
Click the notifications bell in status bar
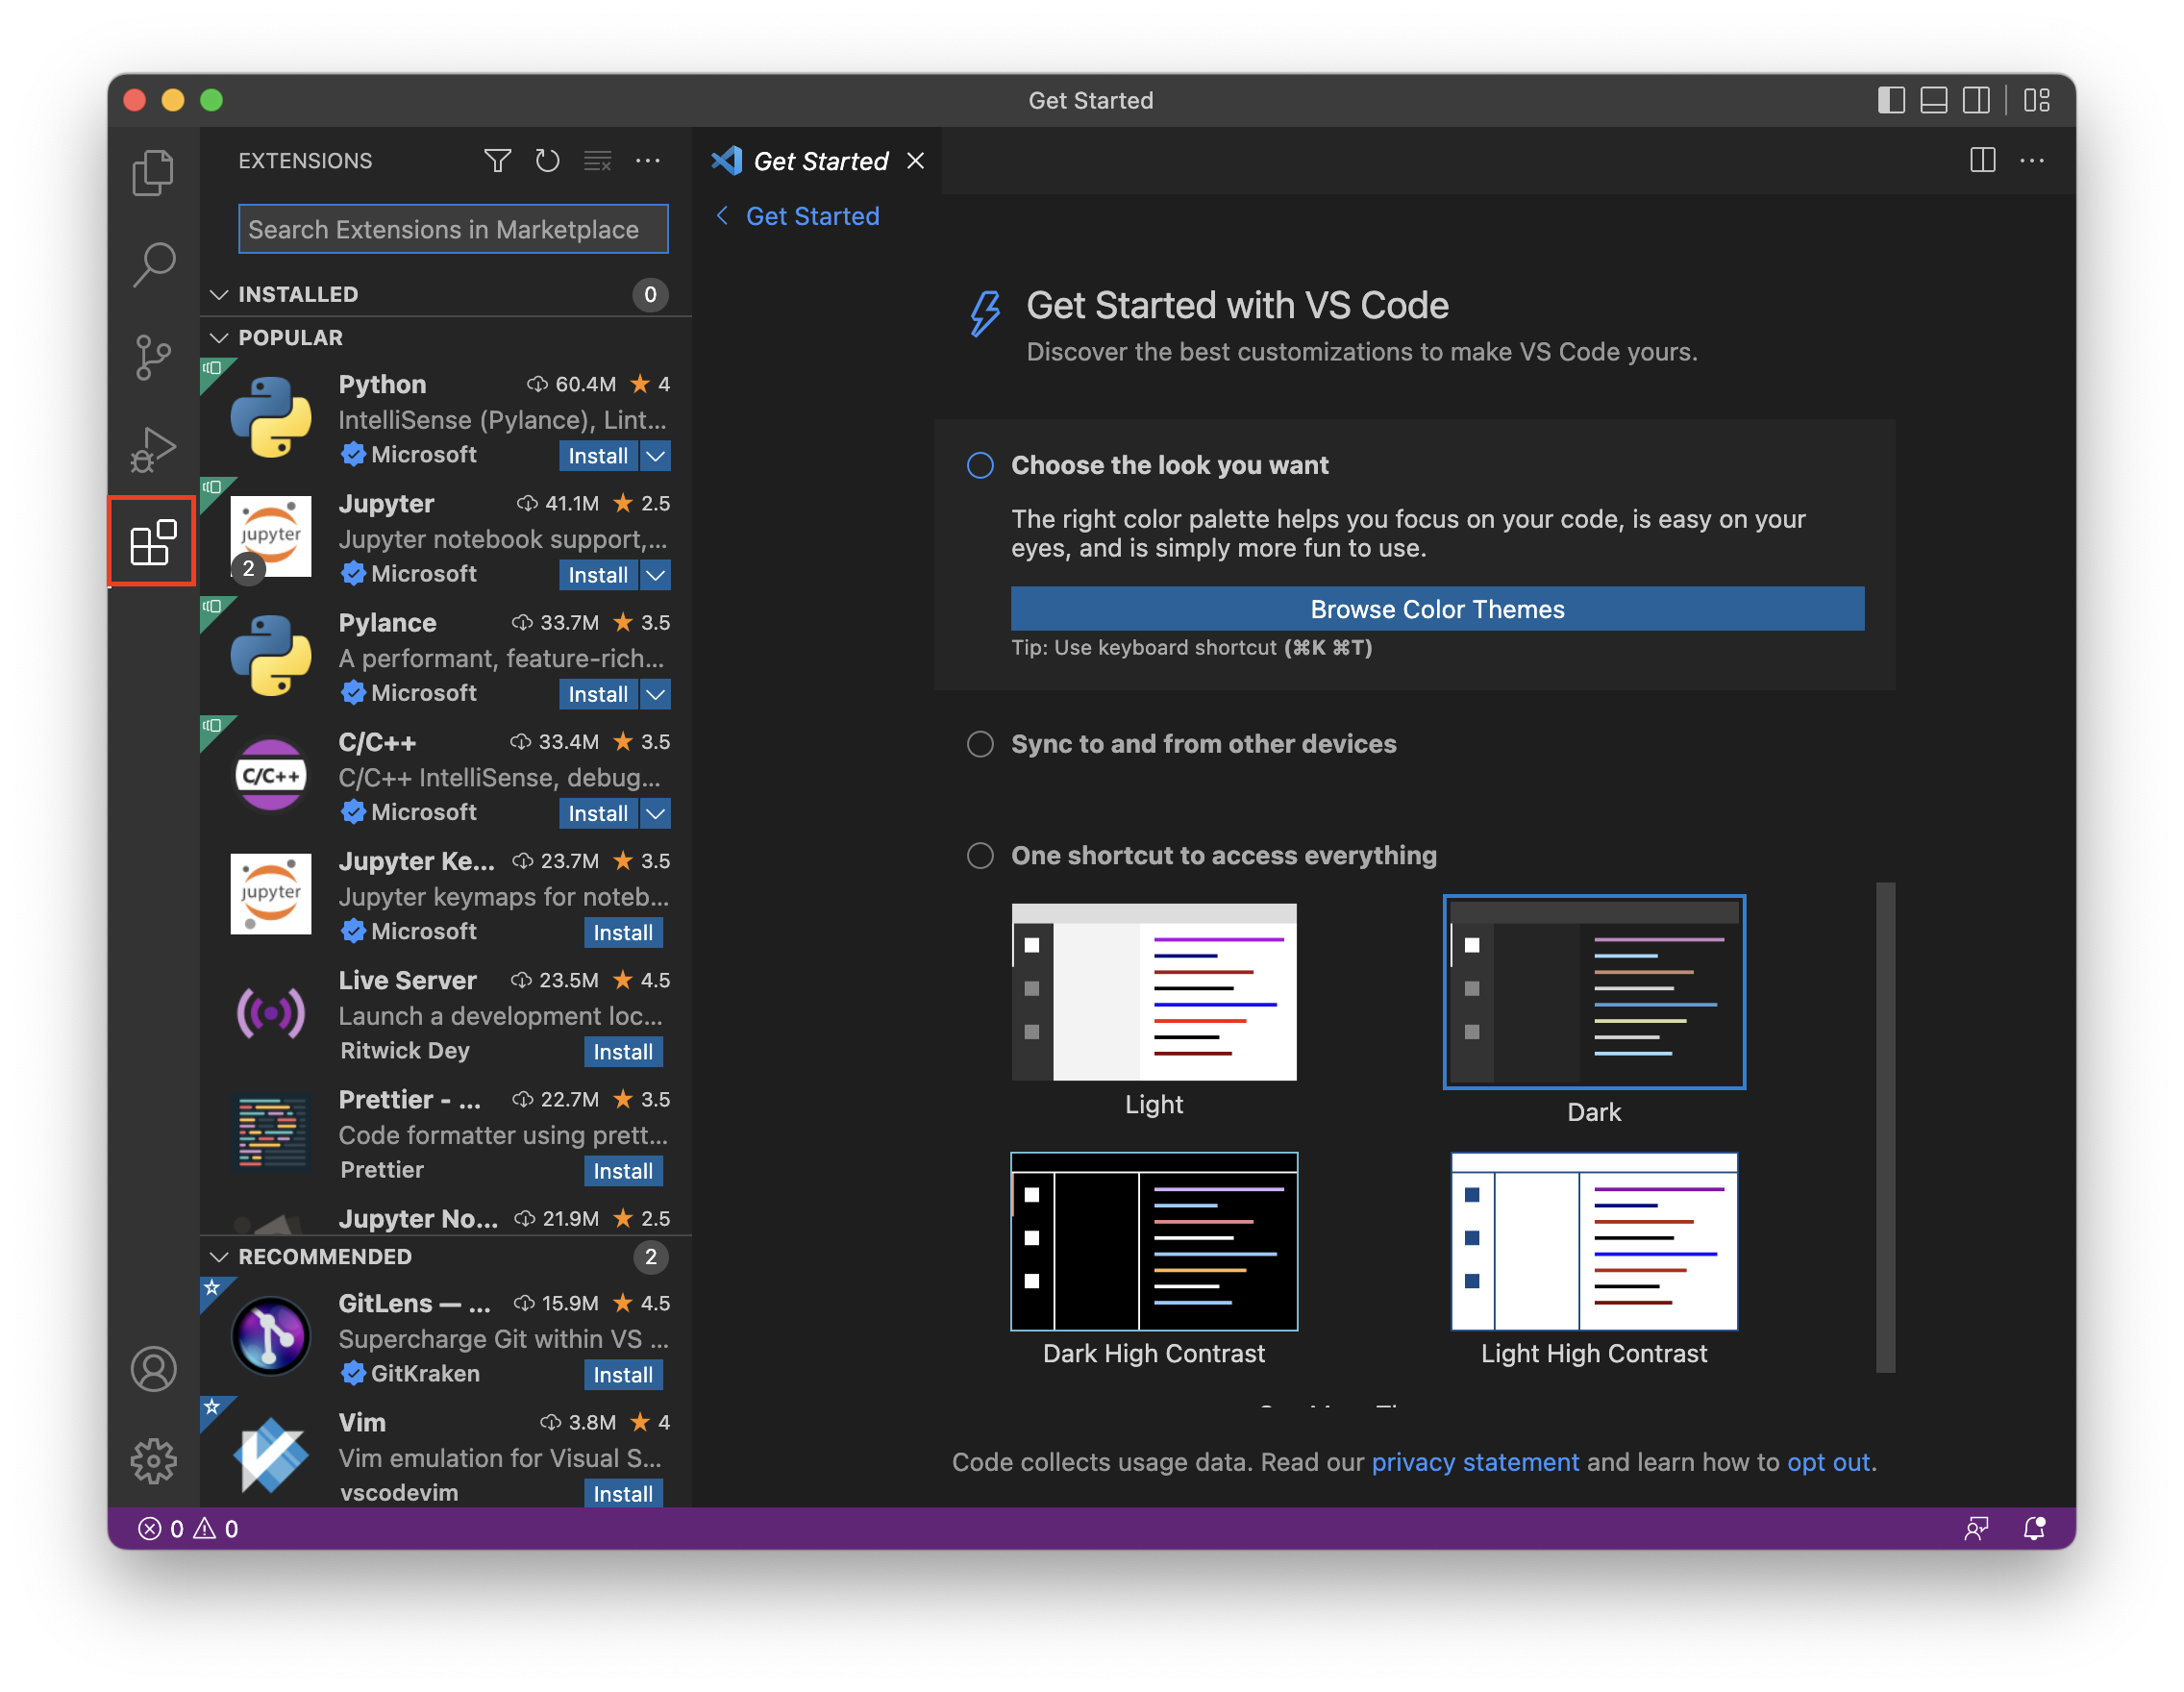tap(2033, 1528)
